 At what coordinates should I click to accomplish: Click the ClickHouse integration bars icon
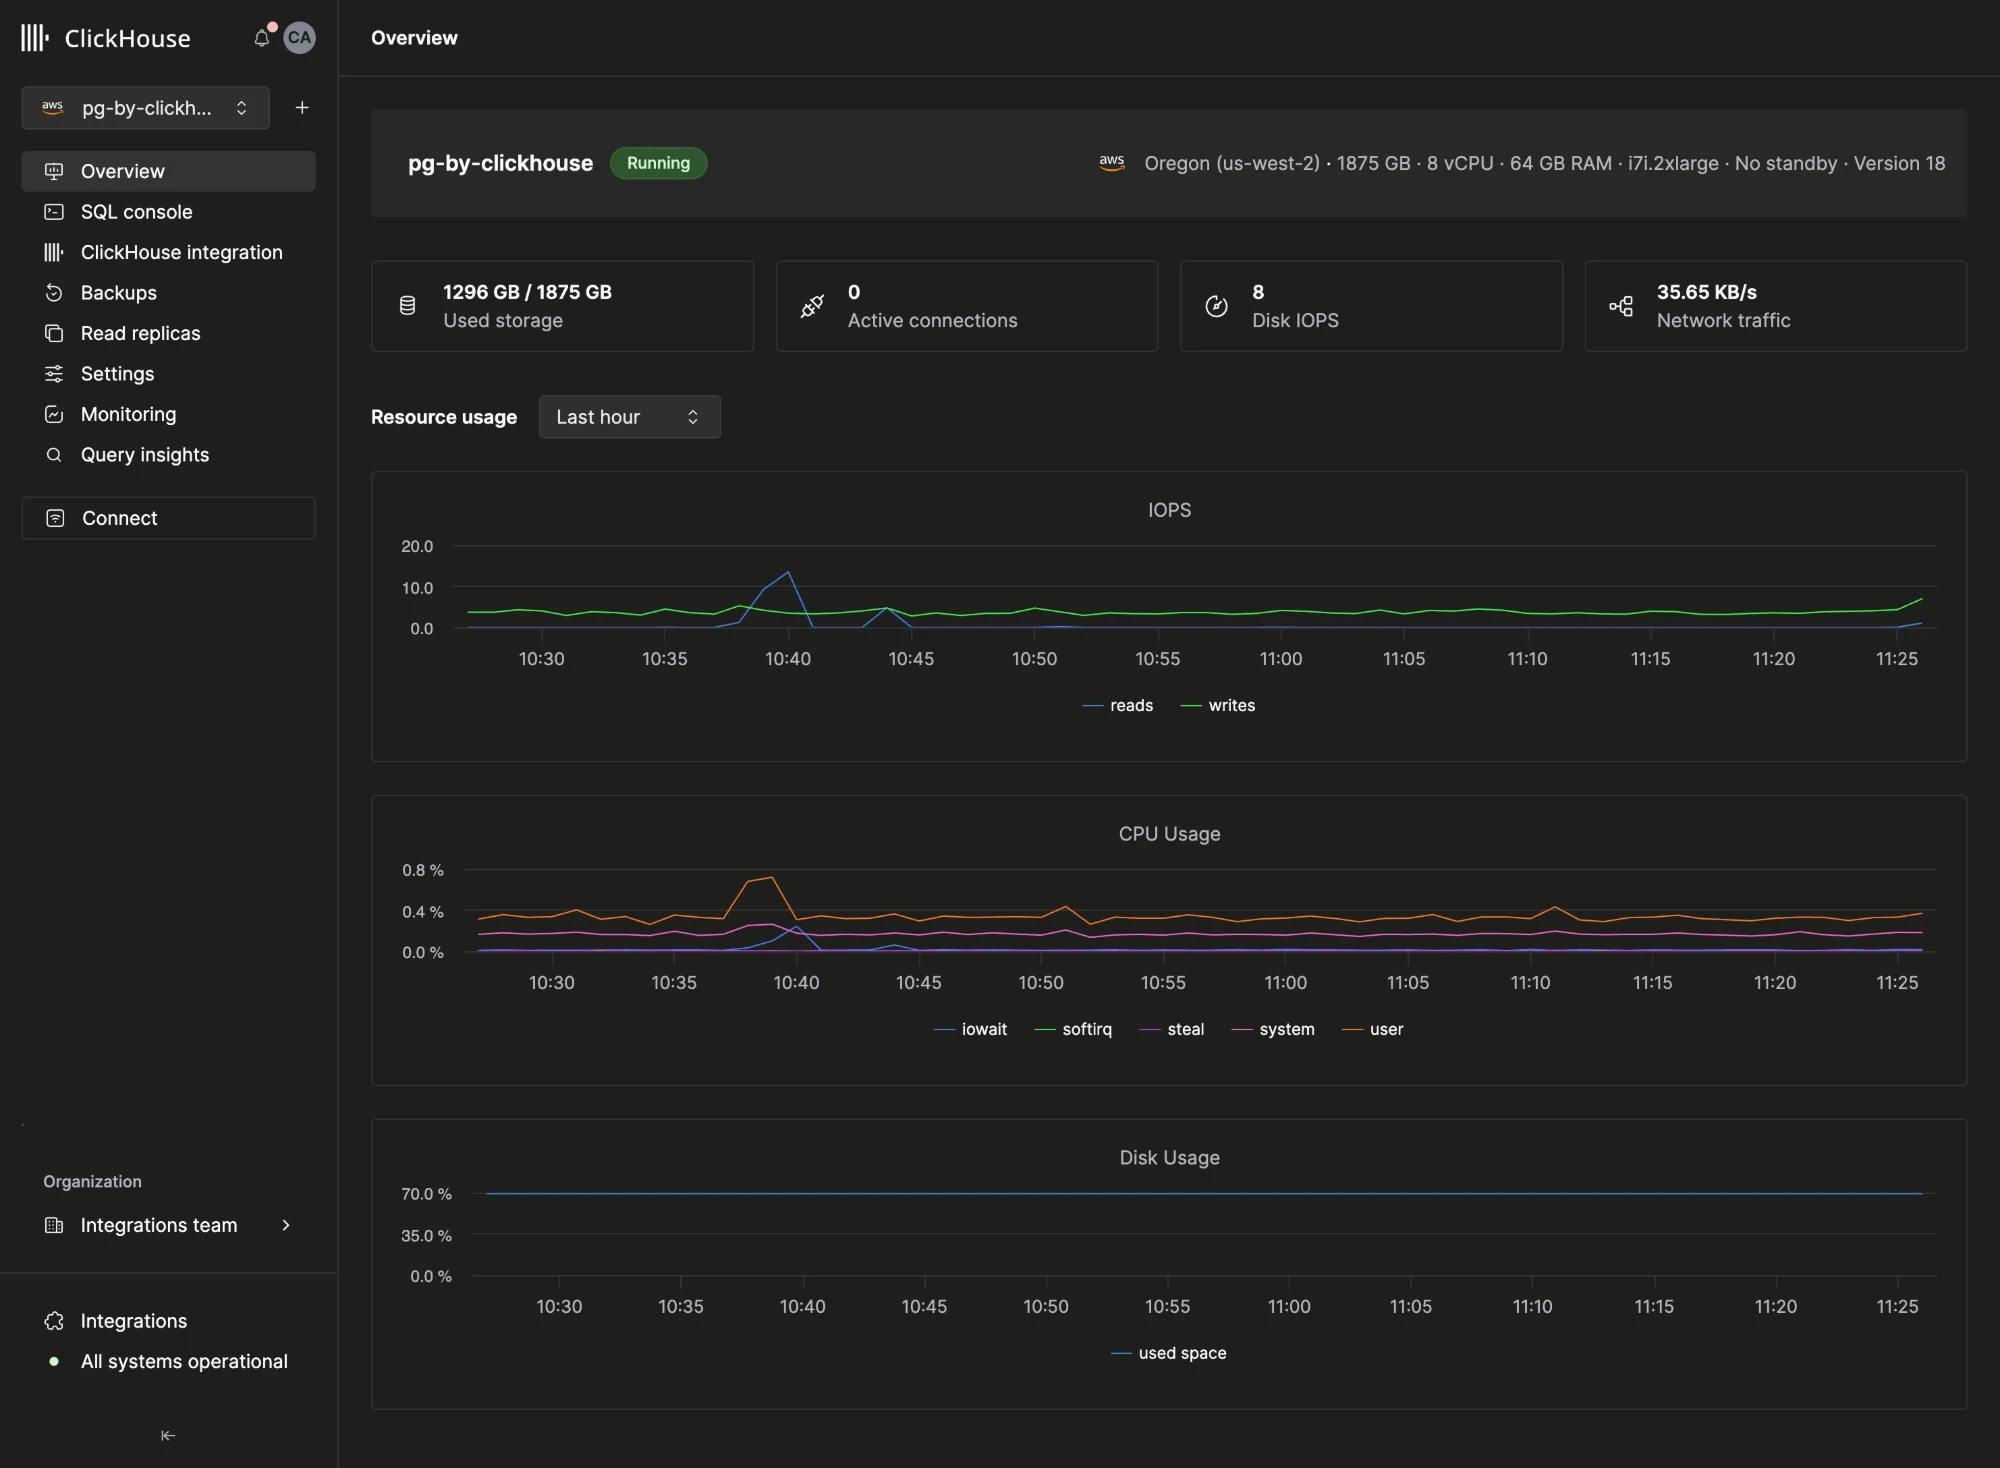pyautogui.click(x=54, y=252)
